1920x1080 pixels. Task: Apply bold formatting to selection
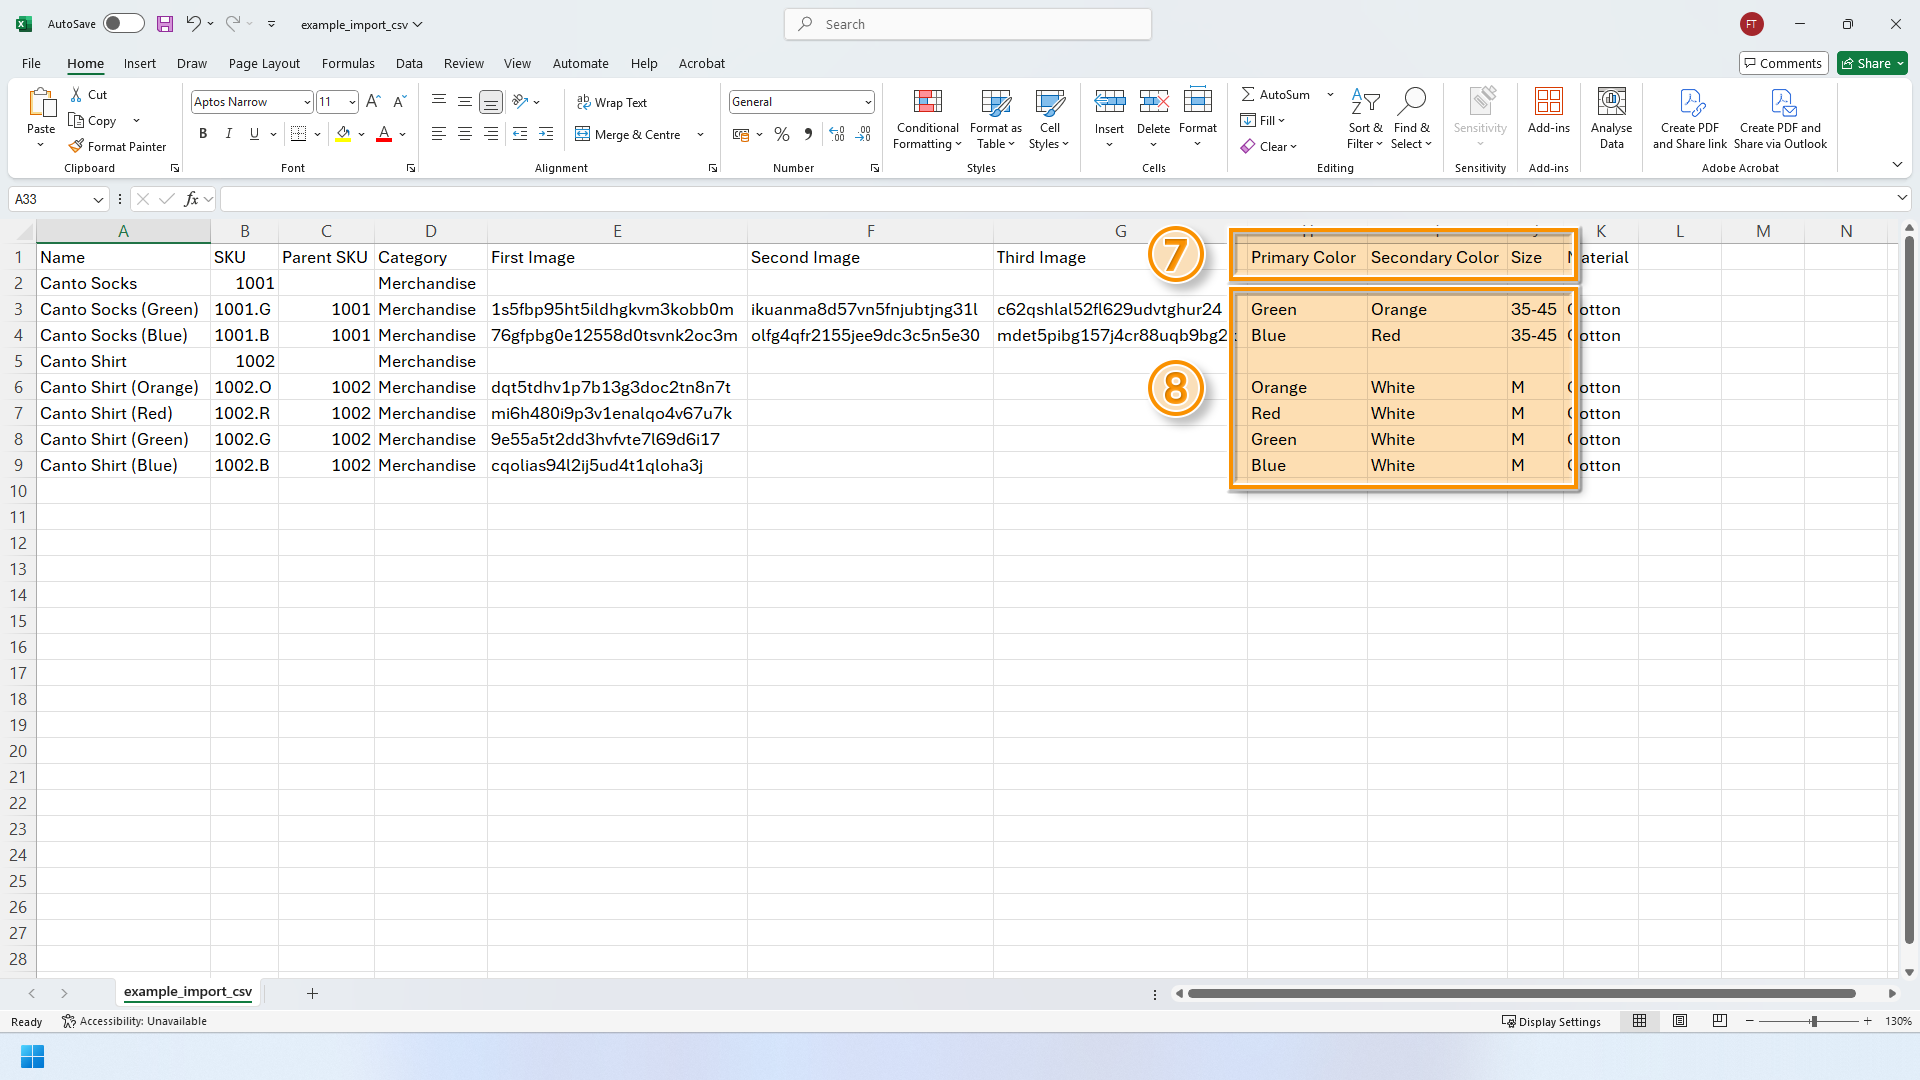click(203, 134)
